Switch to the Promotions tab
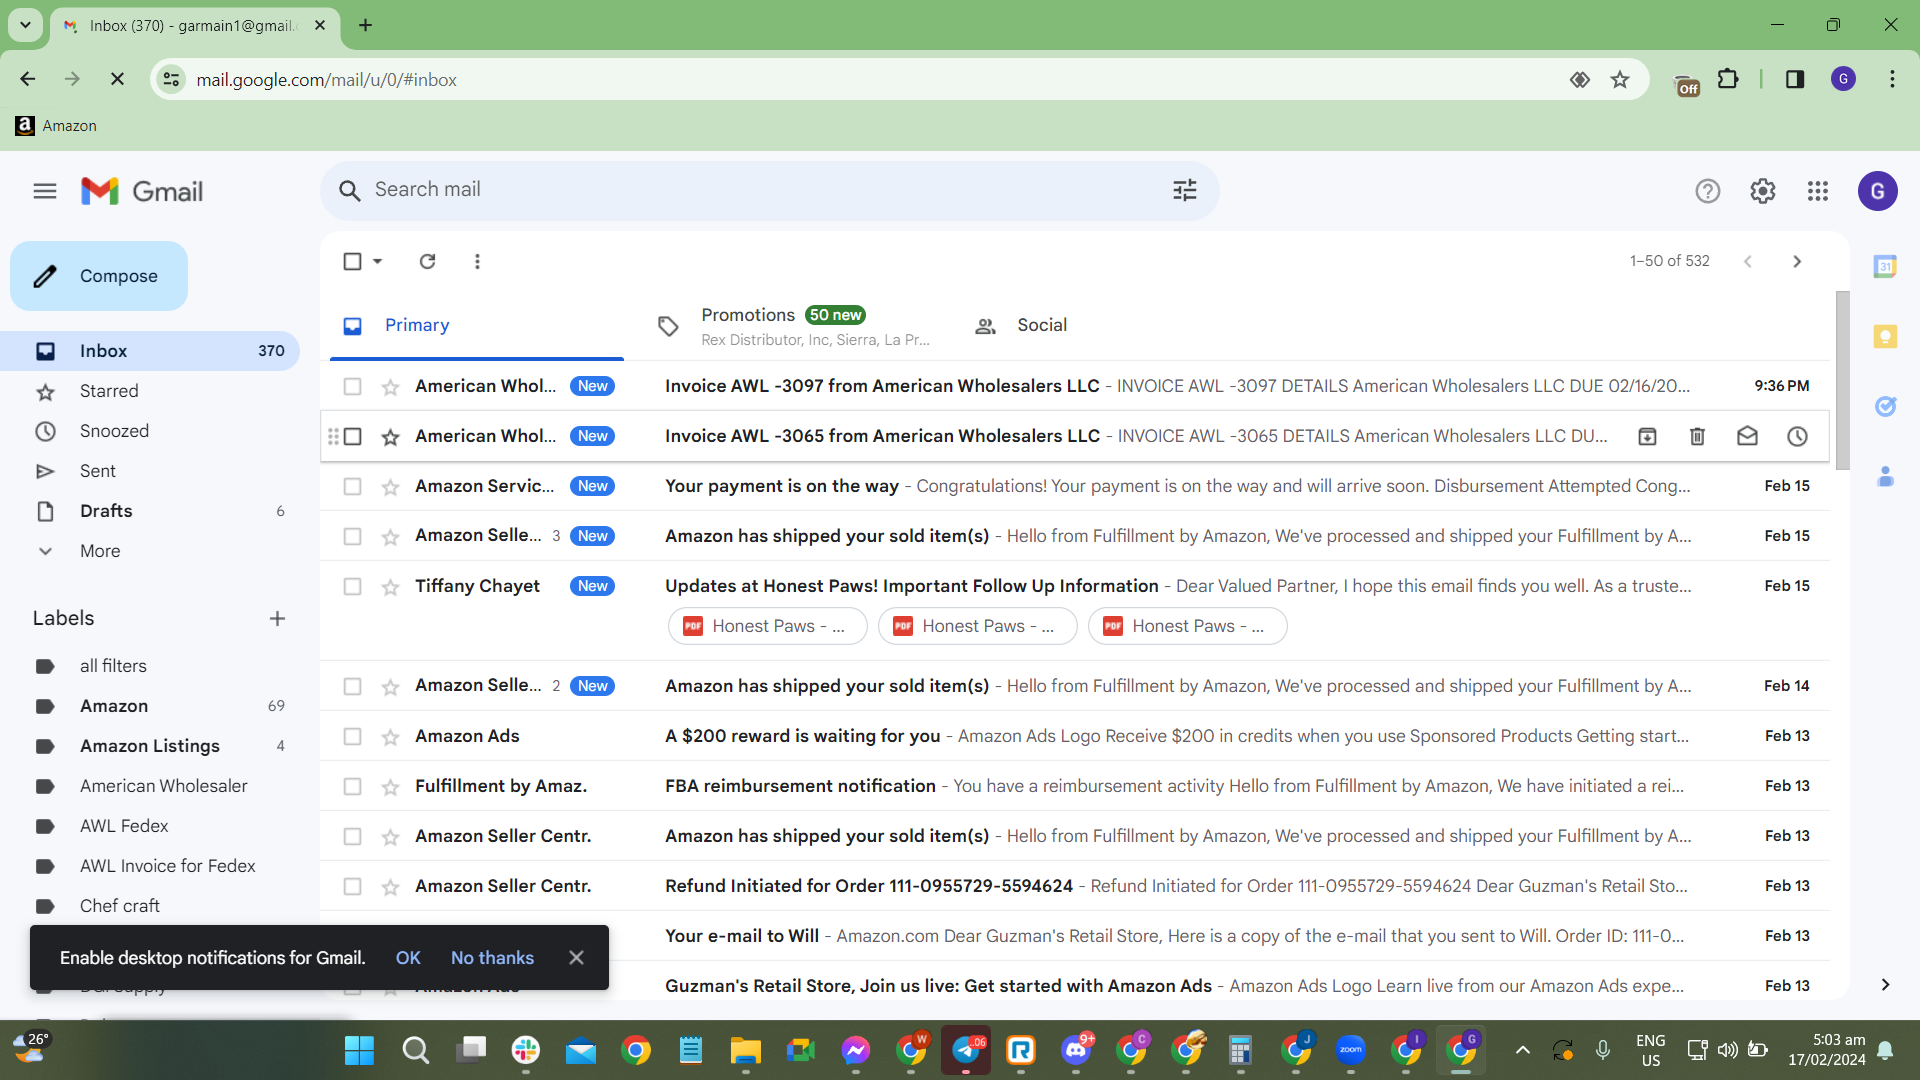The width and height of the screenshot is (1920, 1080). coord(794,325)
